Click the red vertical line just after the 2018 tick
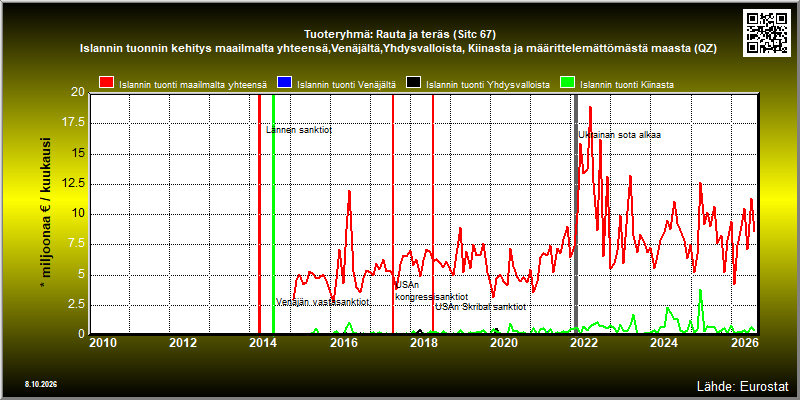The width and height of the screenshot is (800, 400). 433,213
